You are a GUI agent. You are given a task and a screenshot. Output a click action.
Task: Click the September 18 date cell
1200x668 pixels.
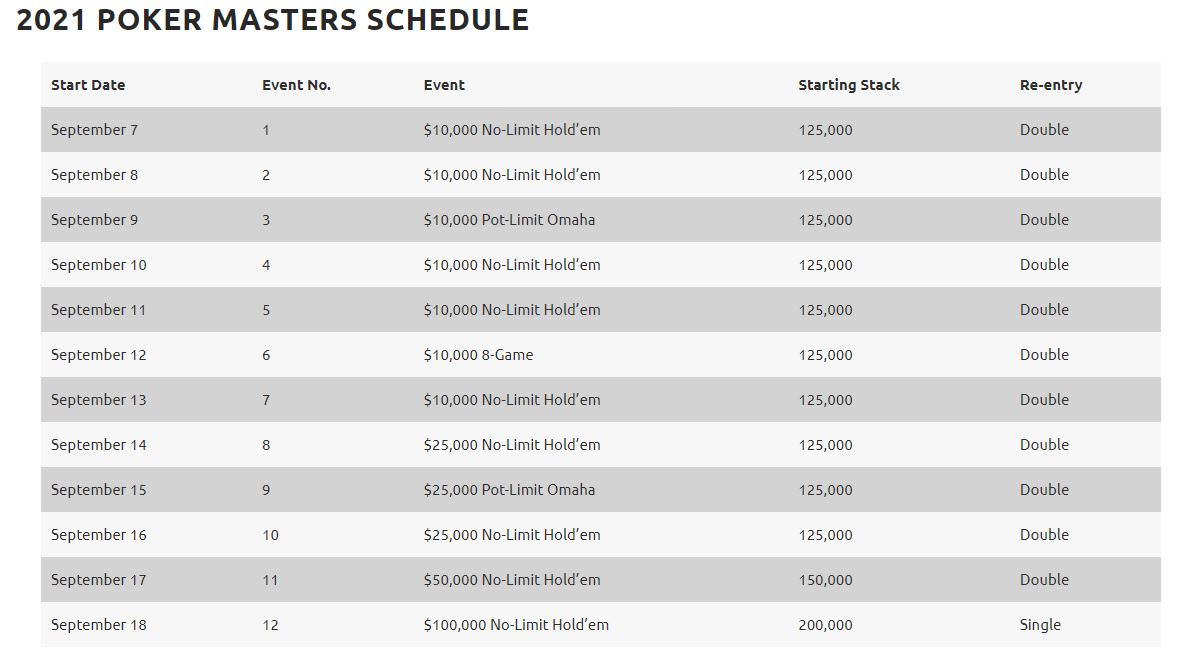coord(99,625)
